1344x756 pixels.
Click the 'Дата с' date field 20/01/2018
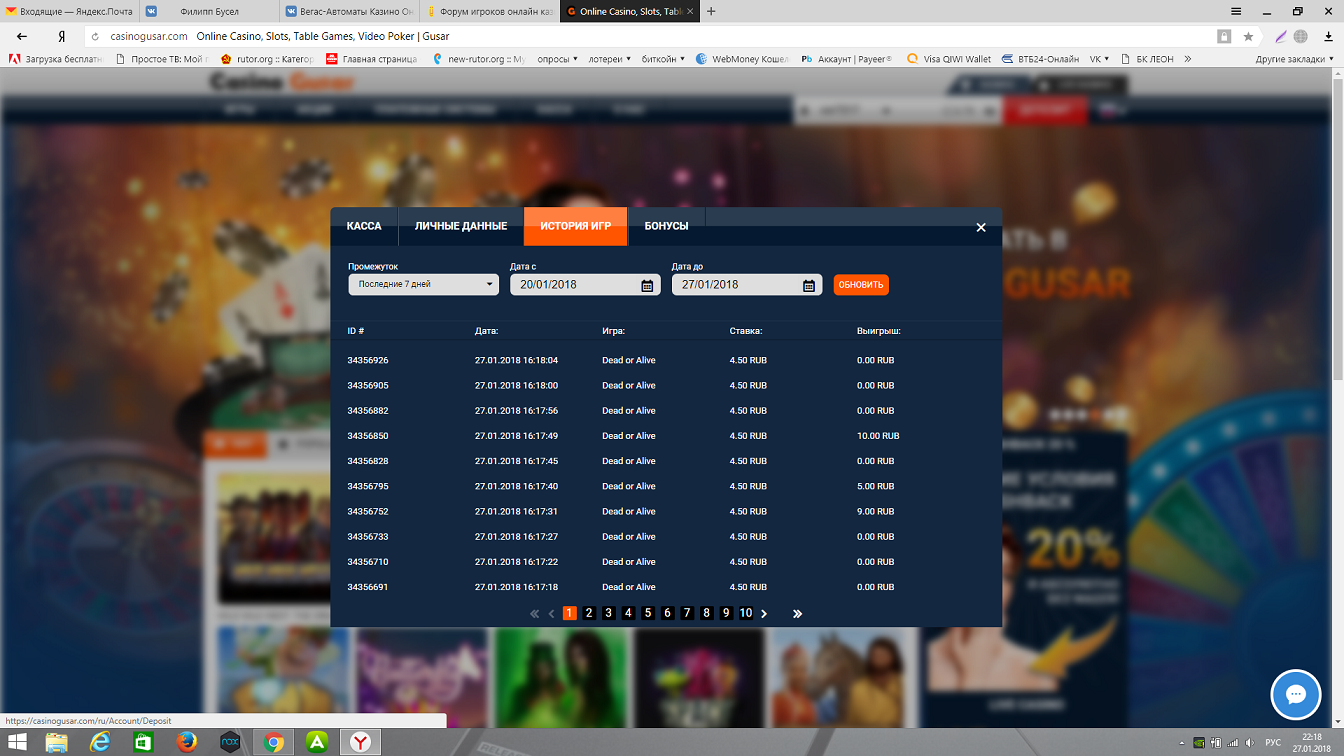(x=585, y=285)
